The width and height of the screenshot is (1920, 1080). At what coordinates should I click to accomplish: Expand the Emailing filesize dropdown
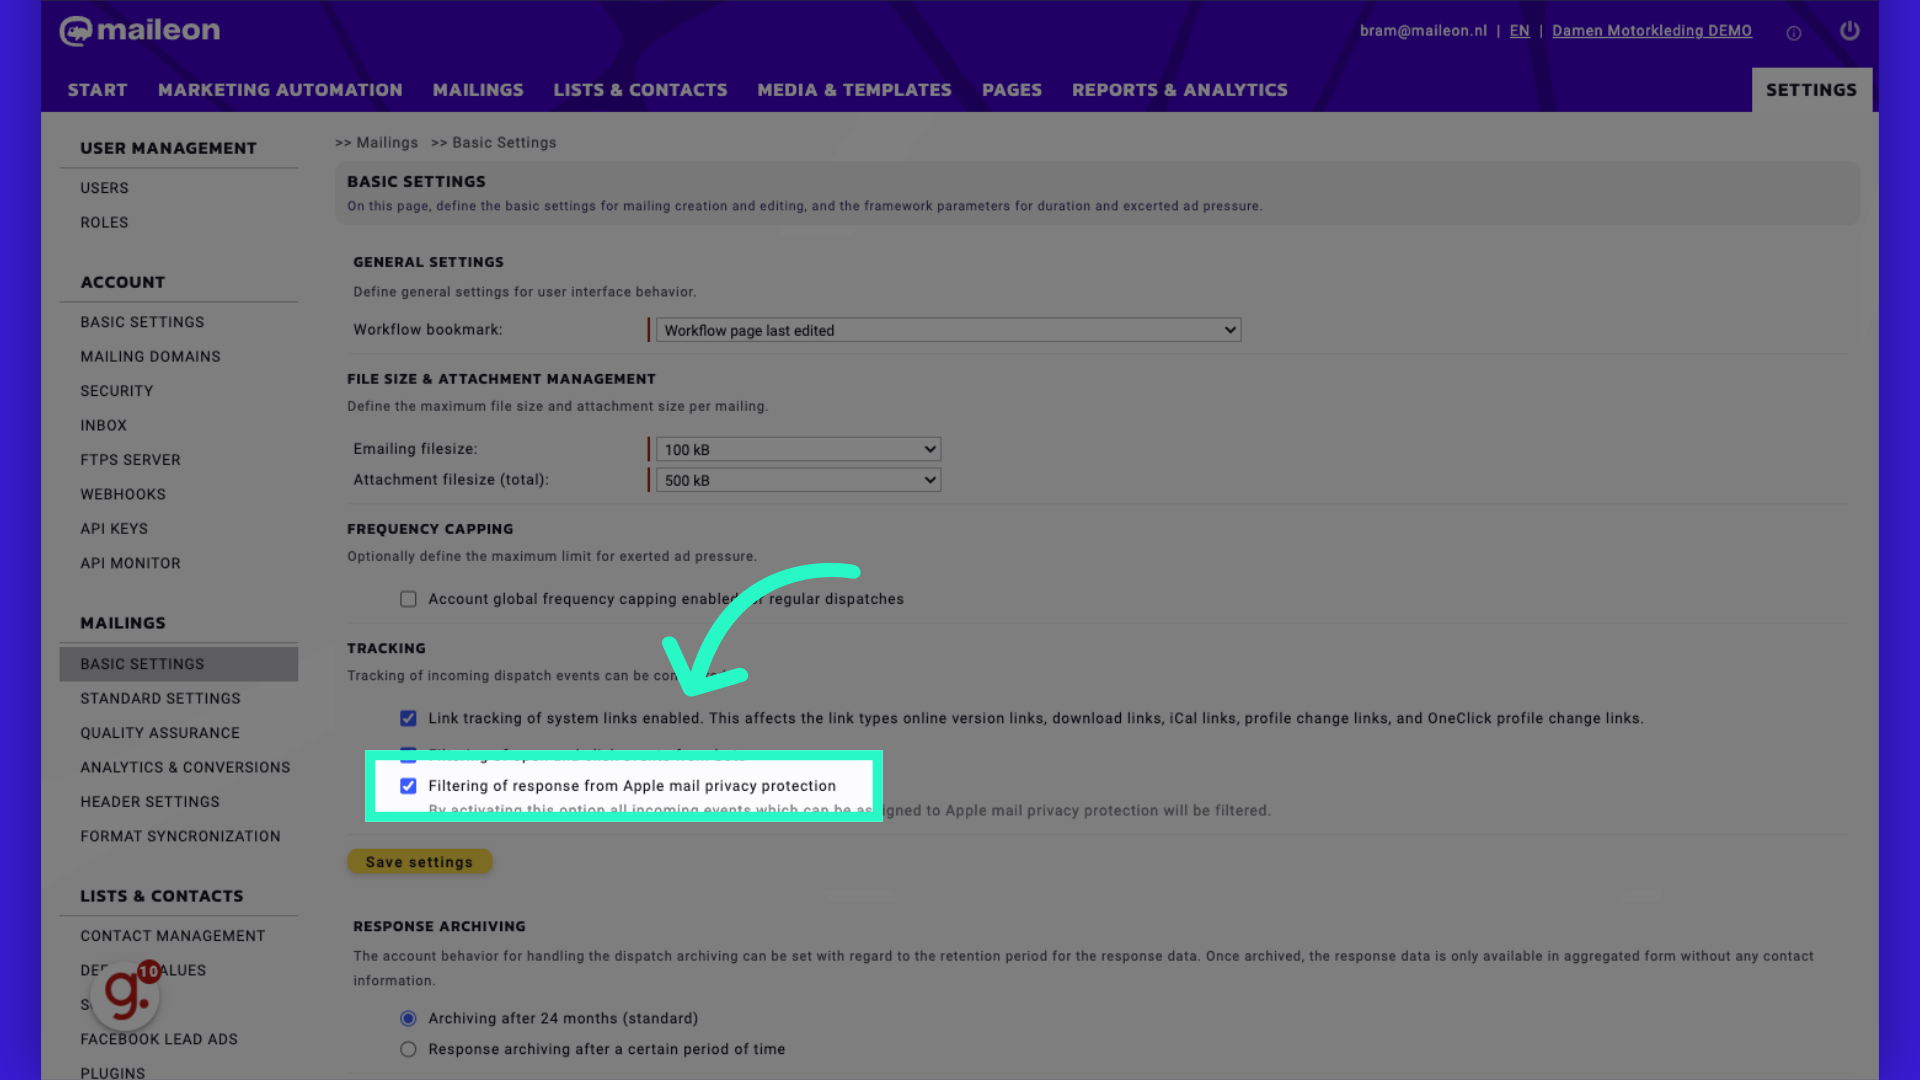(x=794, y=448)
